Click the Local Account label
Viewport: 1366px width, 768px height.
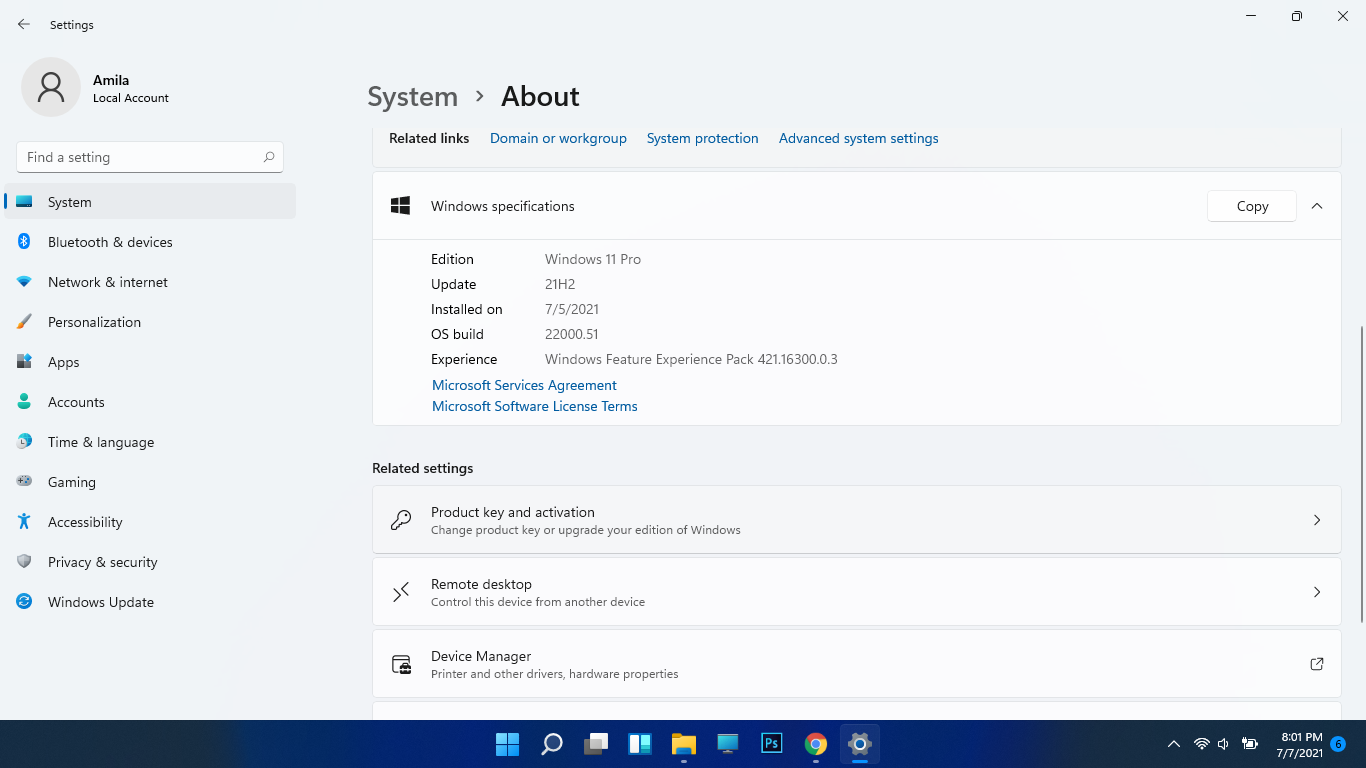[x=131, y=98]
